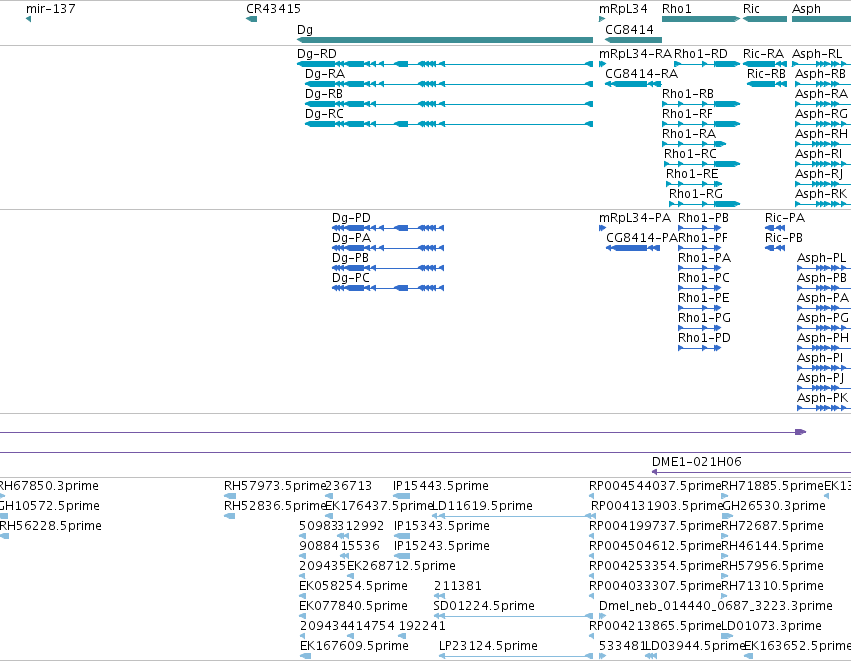This screenshot has width=851, height=661.
Task: Click protein Rho1-PE
Action: pos(700,308)
